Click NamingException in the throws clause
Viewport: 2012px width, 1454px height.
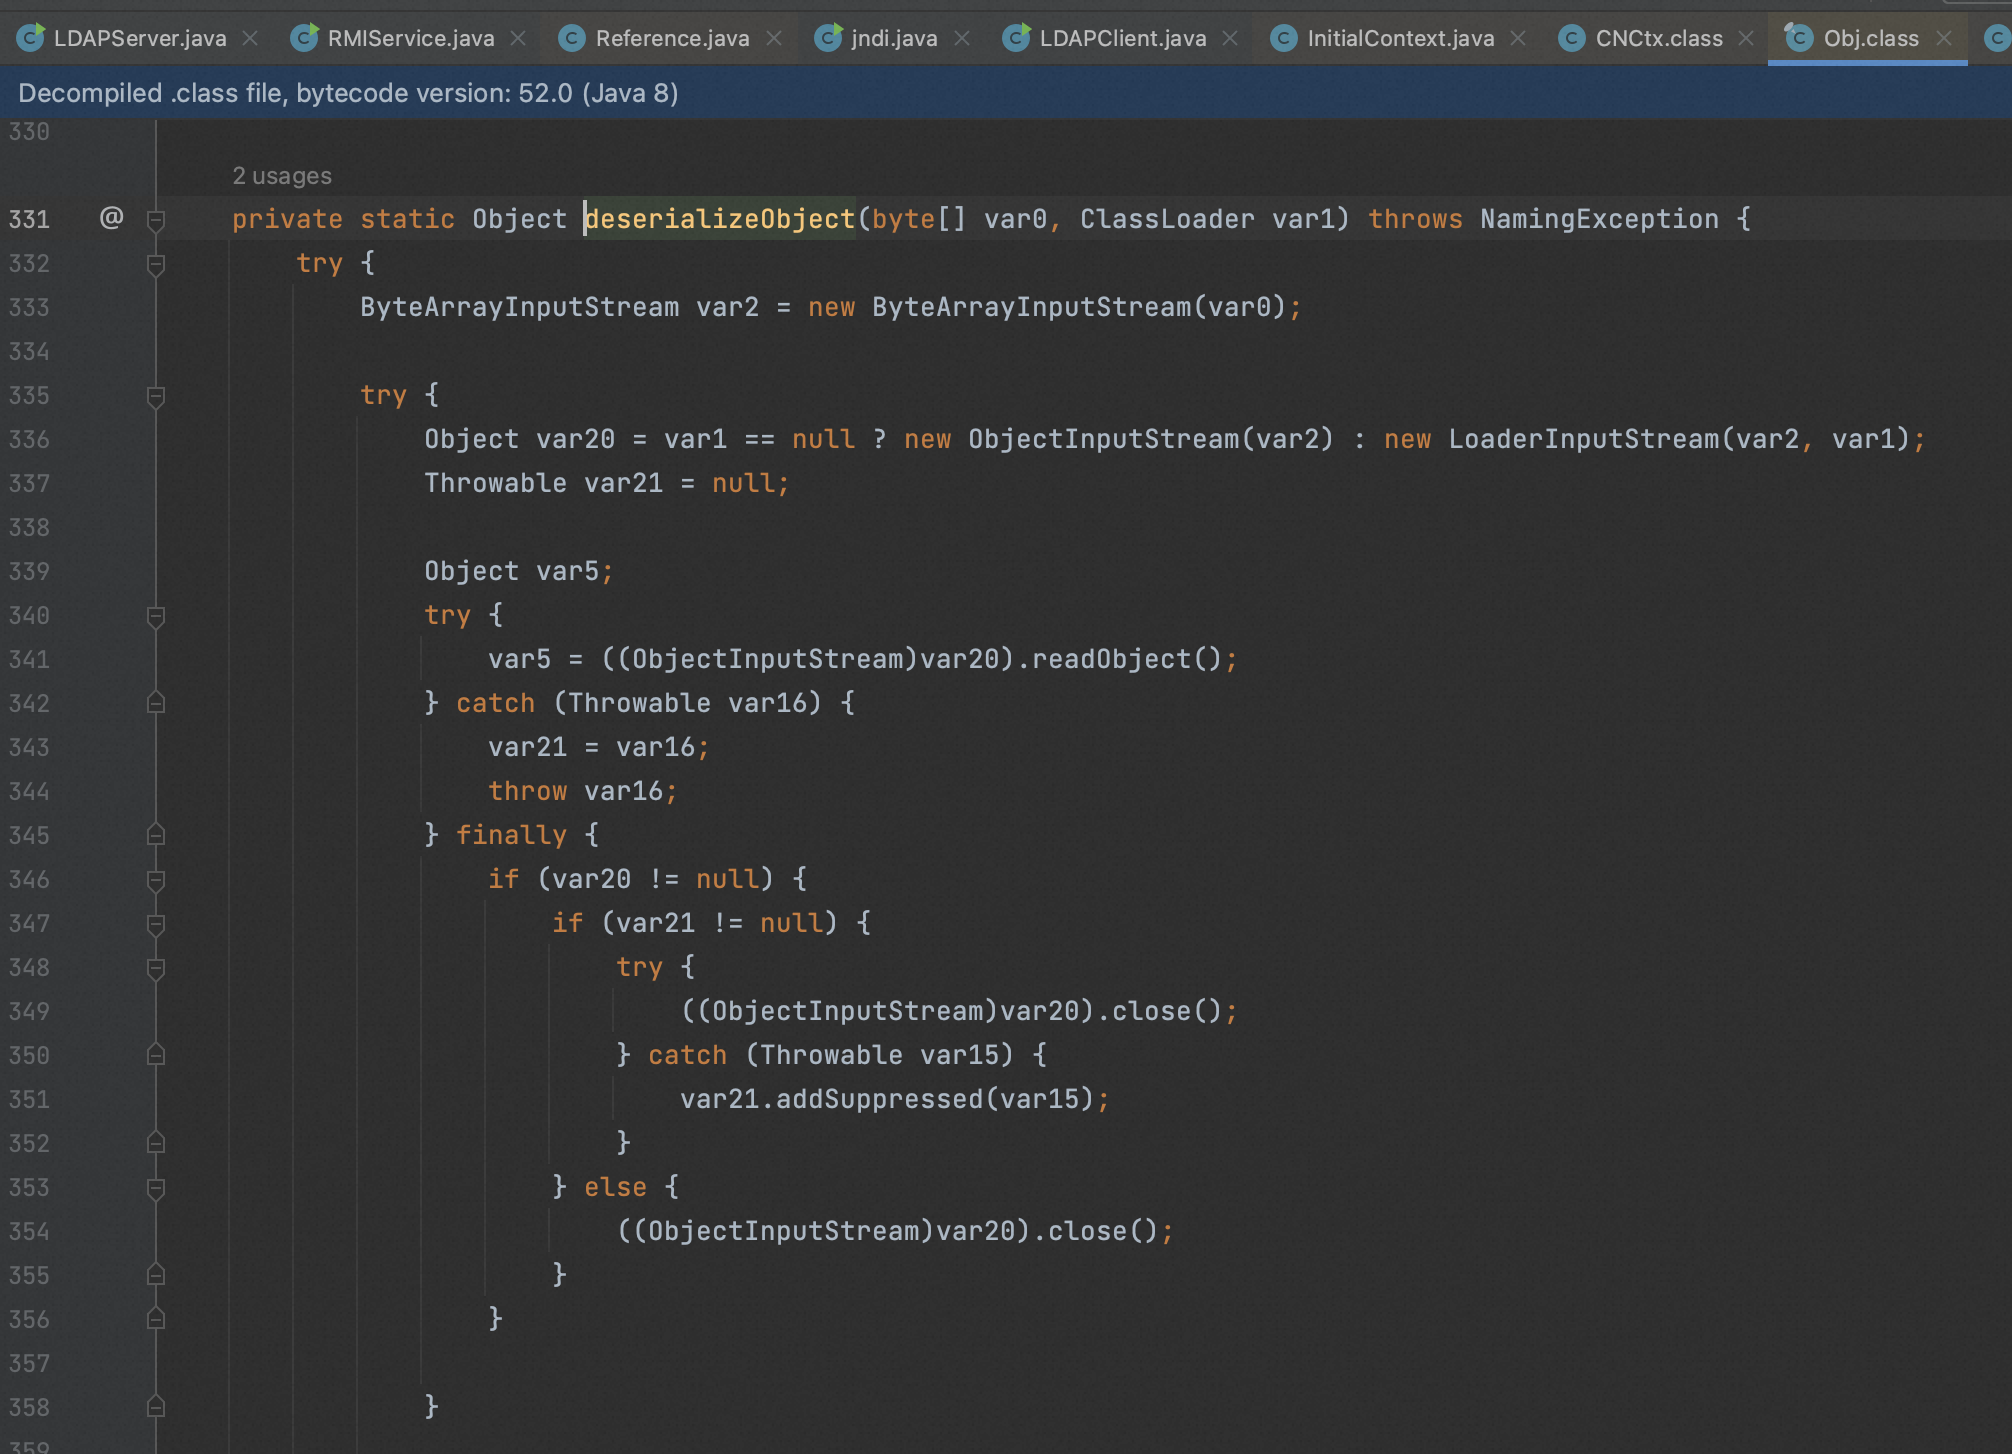pos(1599,219)
